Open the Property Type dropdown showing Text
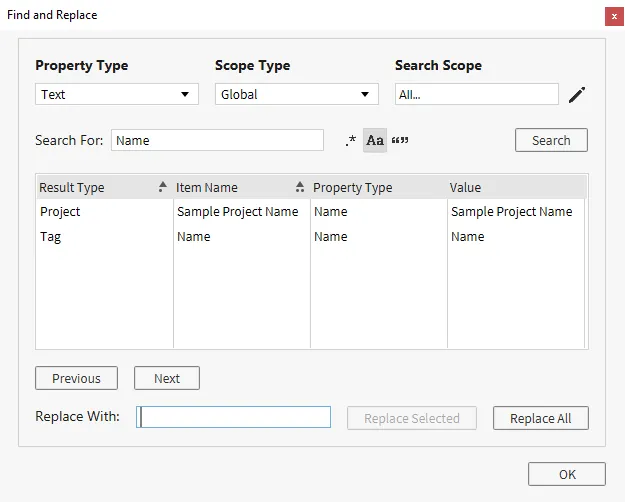Screen dimensions: 625x502 tap(116, 94)
